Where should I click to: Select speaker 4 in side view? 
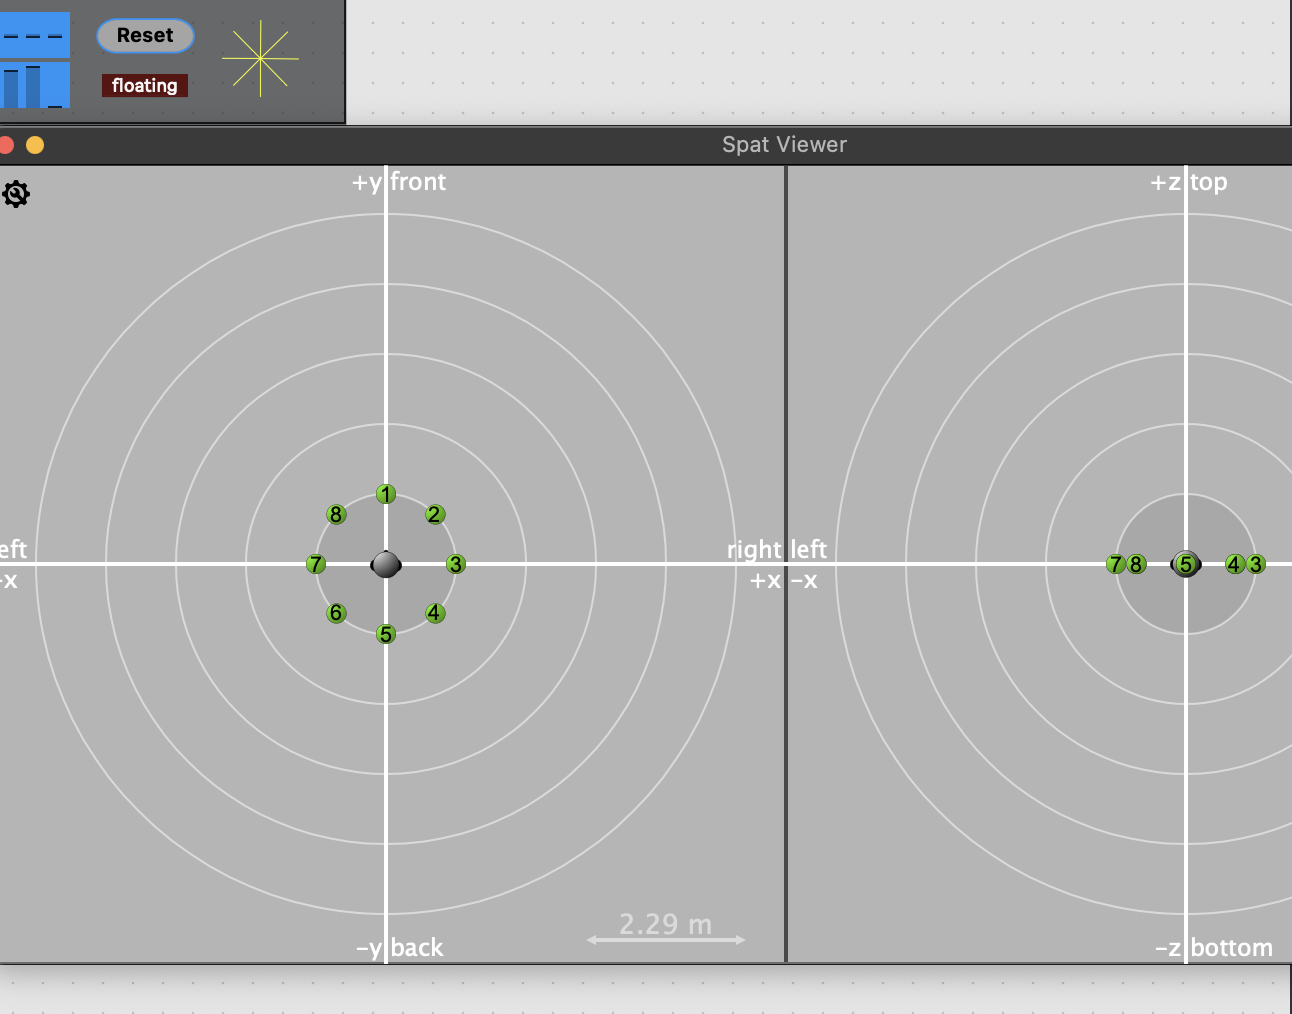pyautogui.click(x=1235, y=564)
